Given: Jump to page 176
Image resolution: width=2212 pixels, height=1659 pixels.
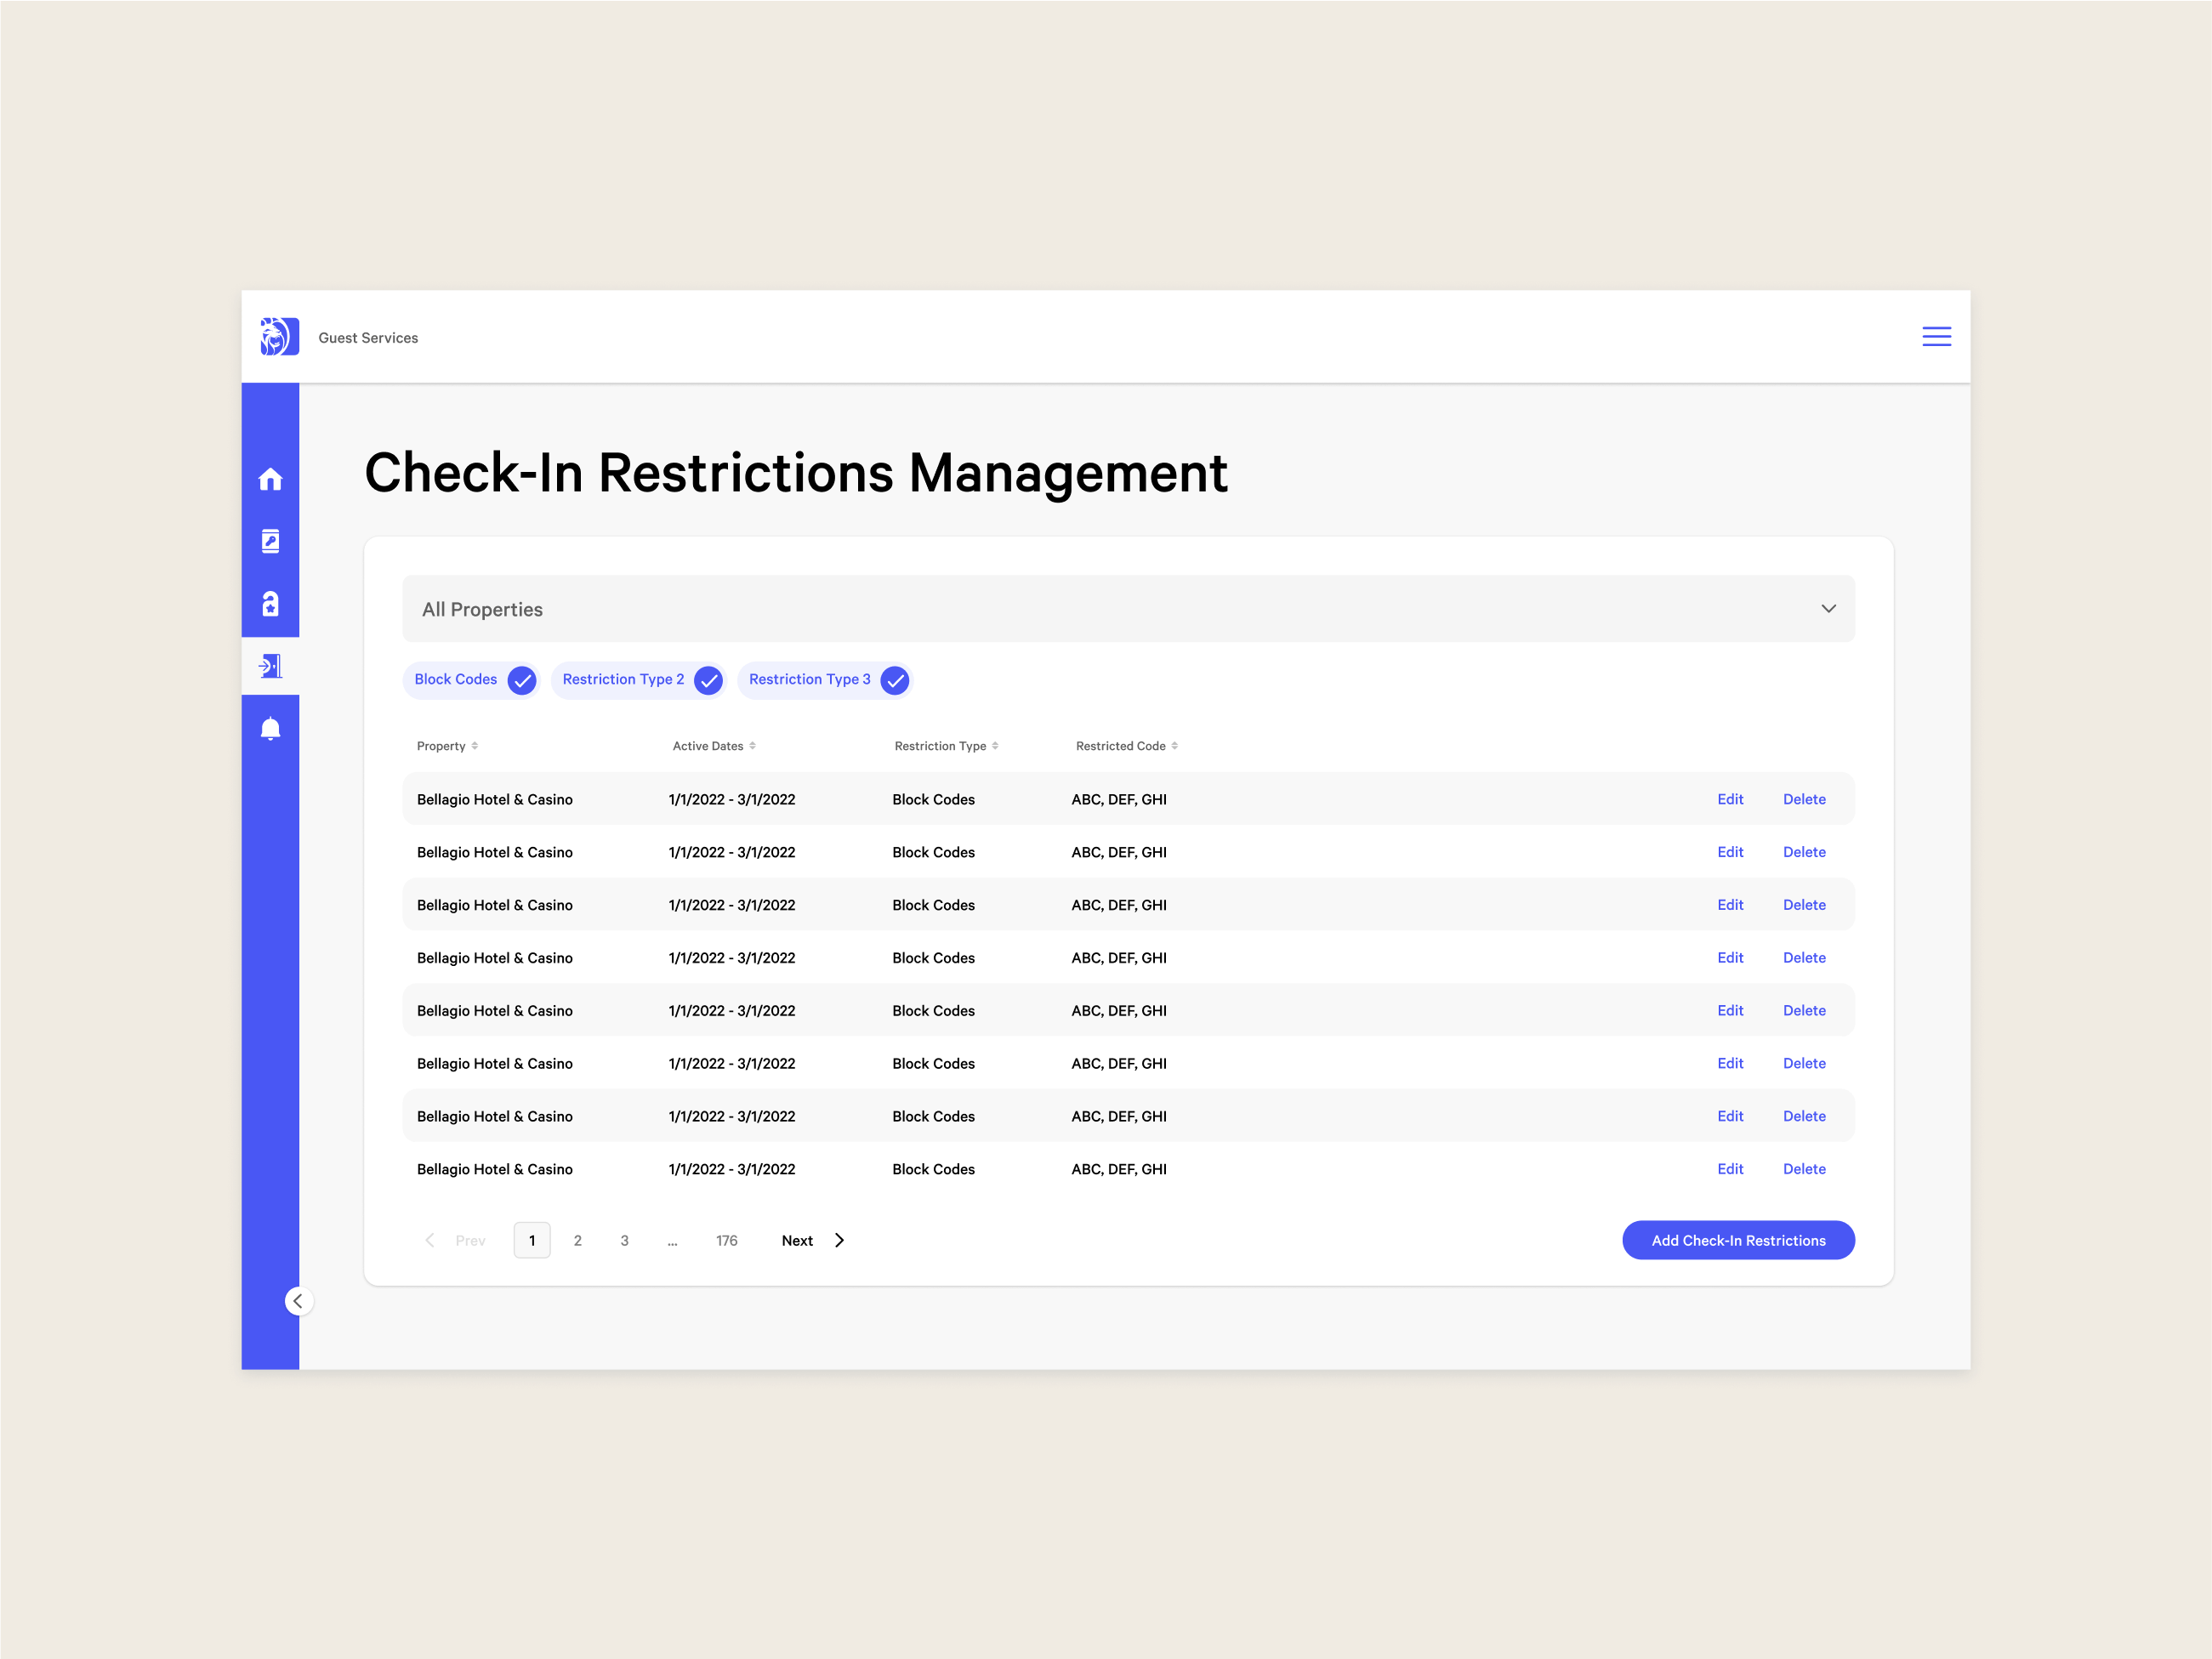Looking at the screenshot, I should click(x=727, y=1240).
